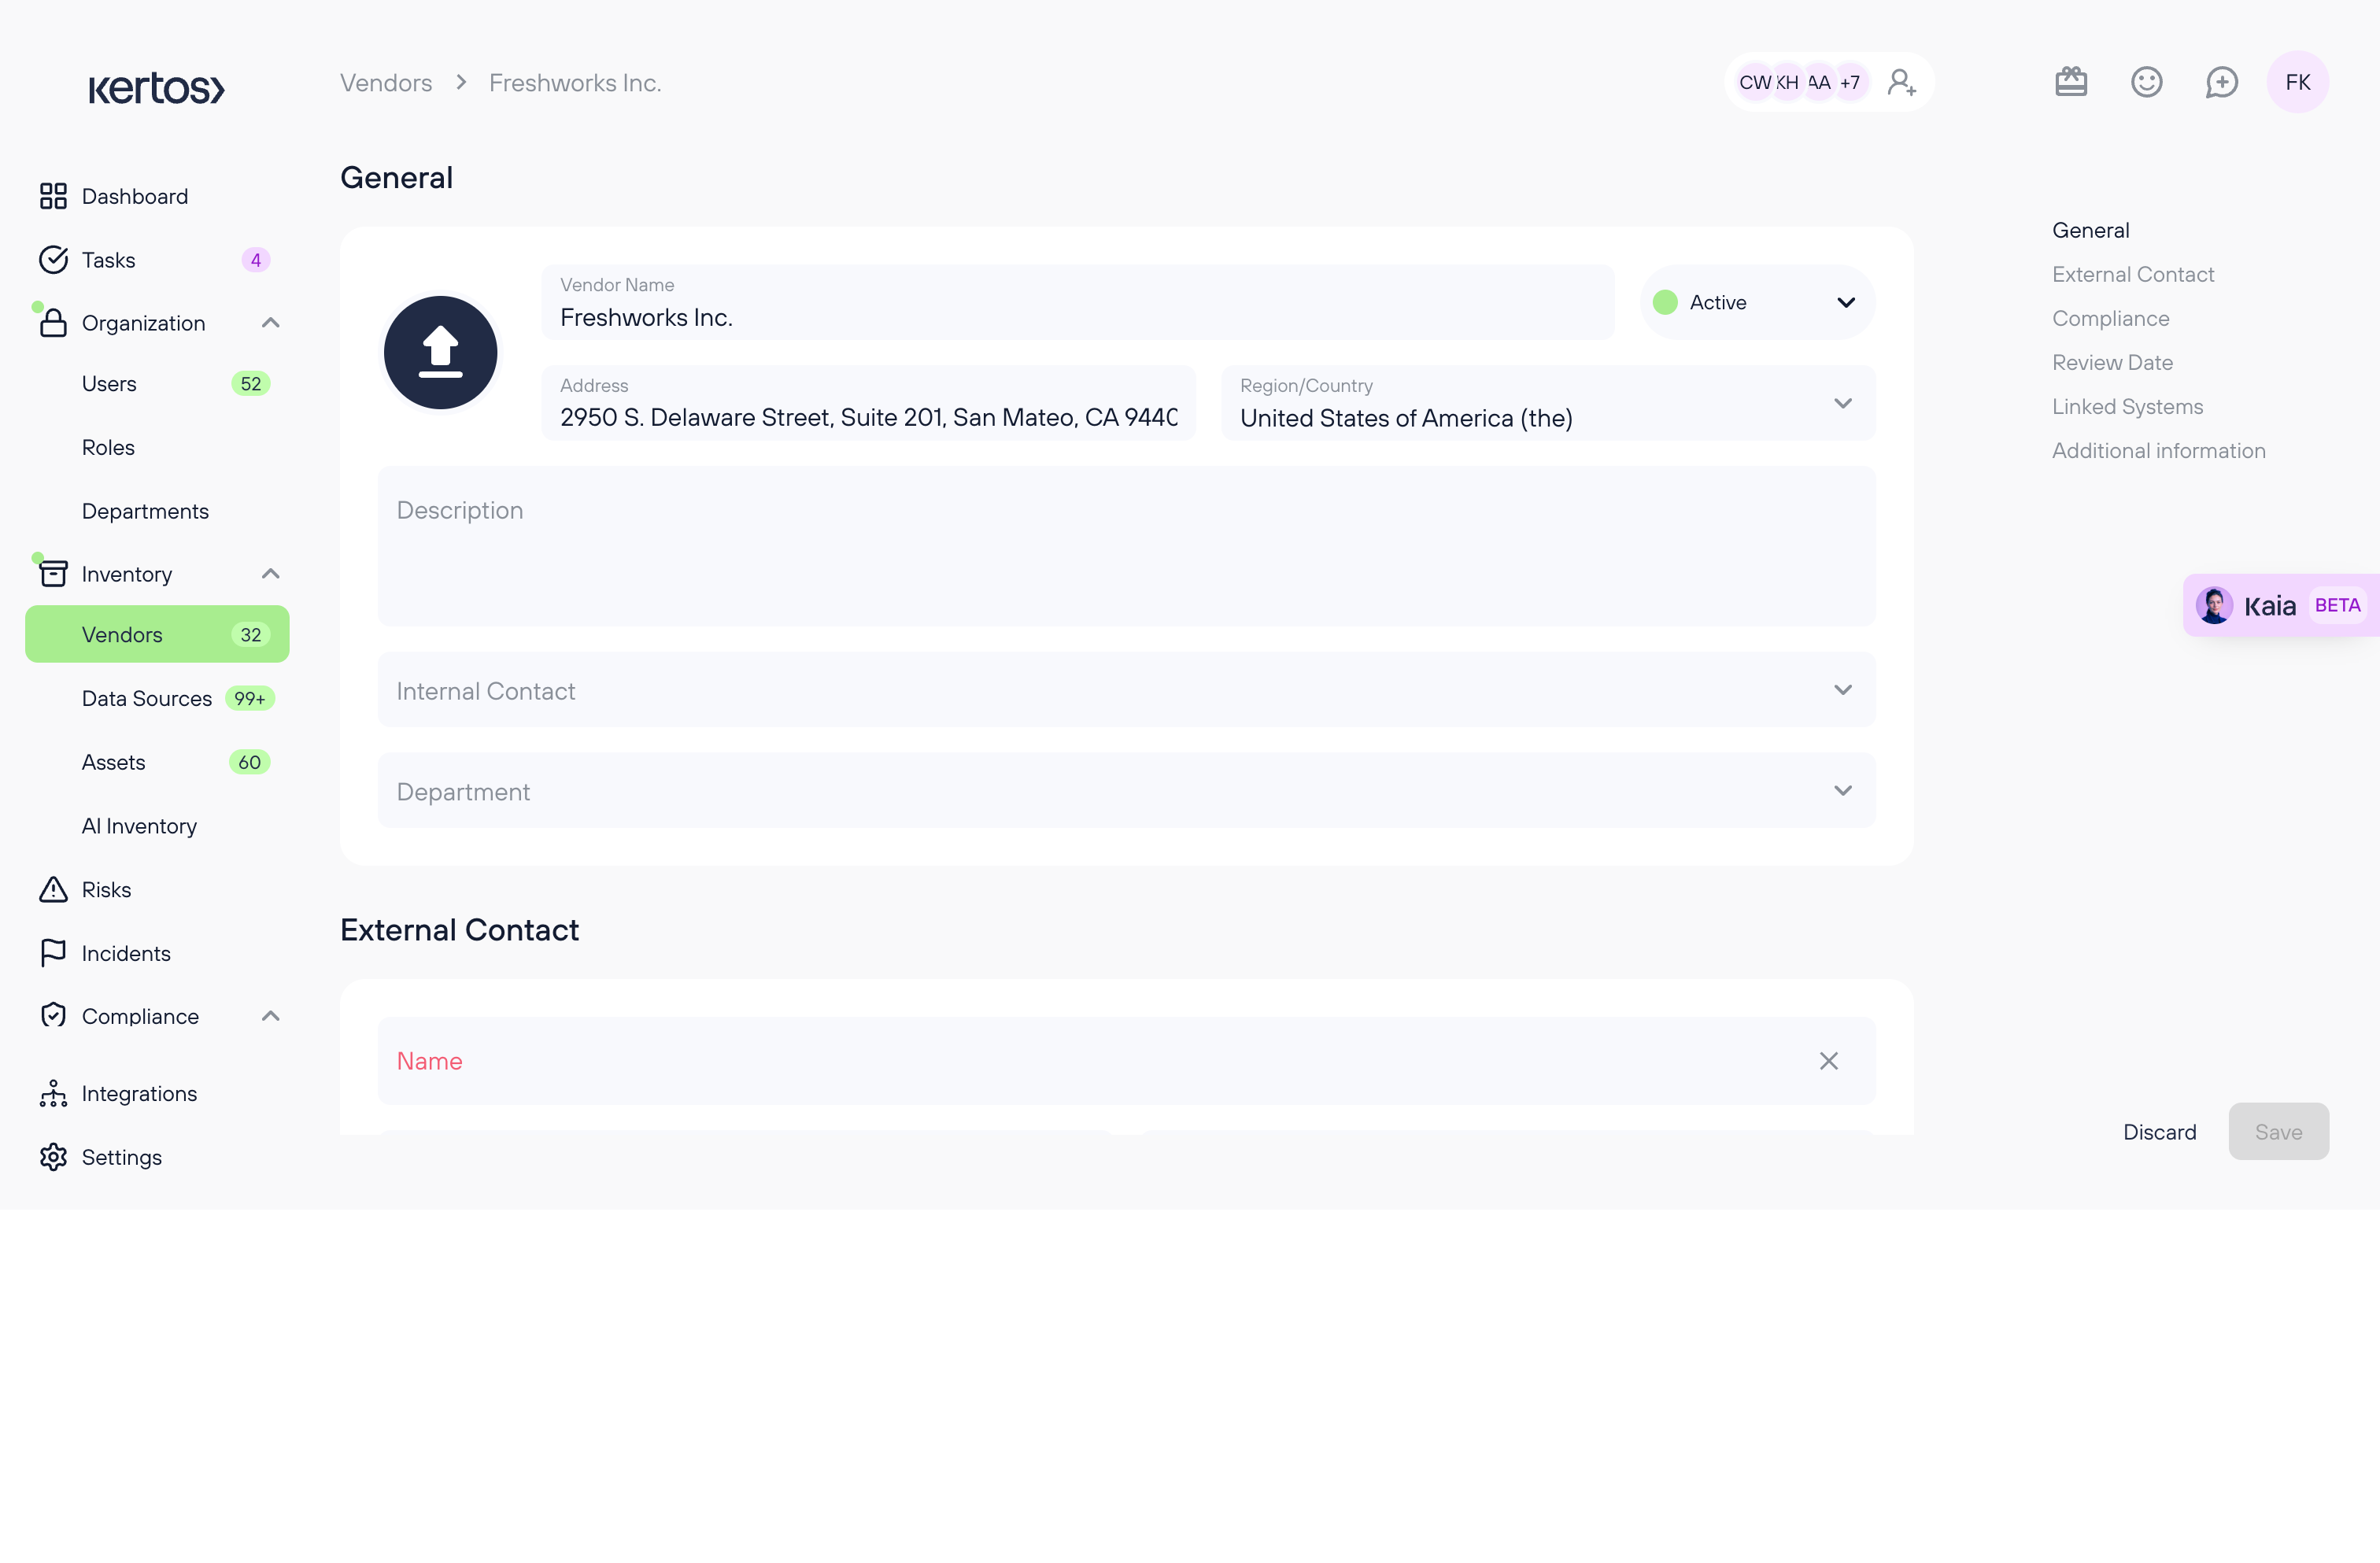
Task: Click the Save button
Action: coord(2278,1132)
